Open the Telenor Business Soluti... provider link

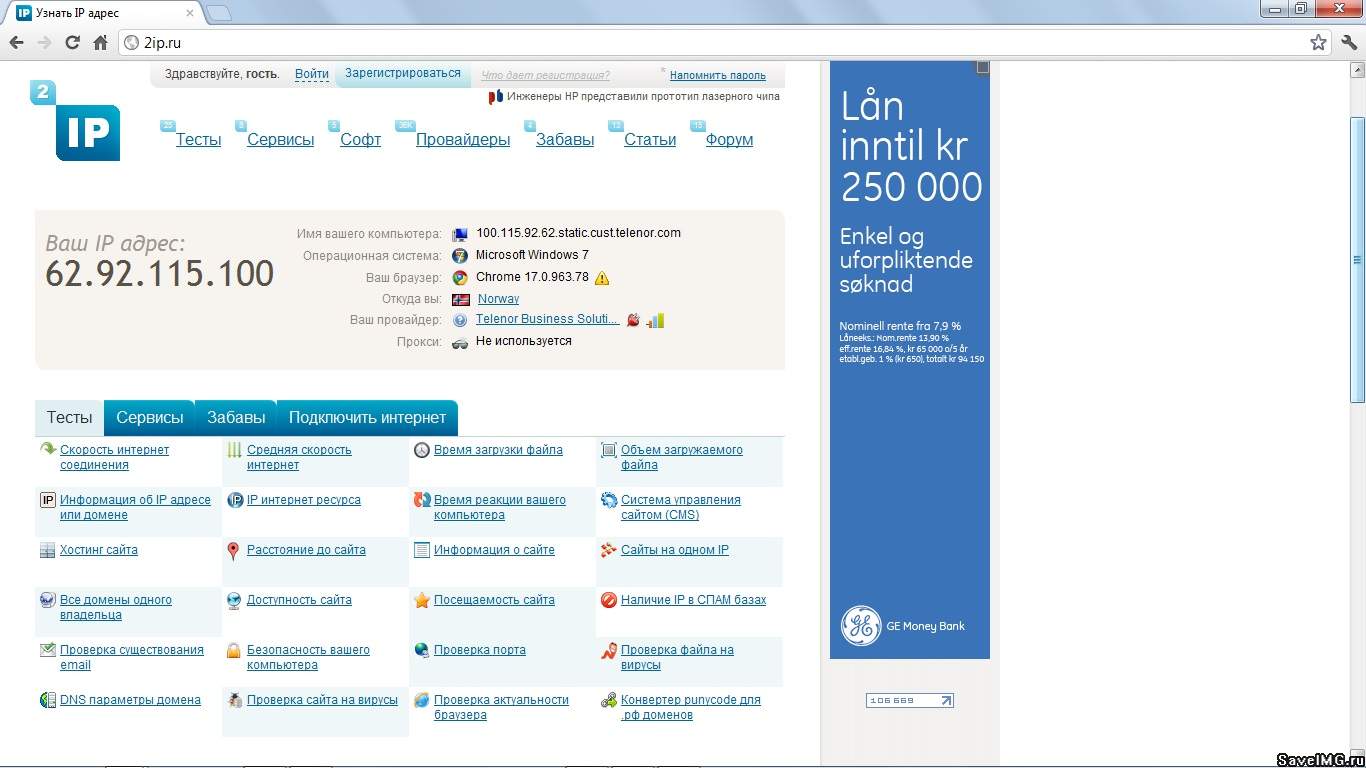[x=547, y=319]
